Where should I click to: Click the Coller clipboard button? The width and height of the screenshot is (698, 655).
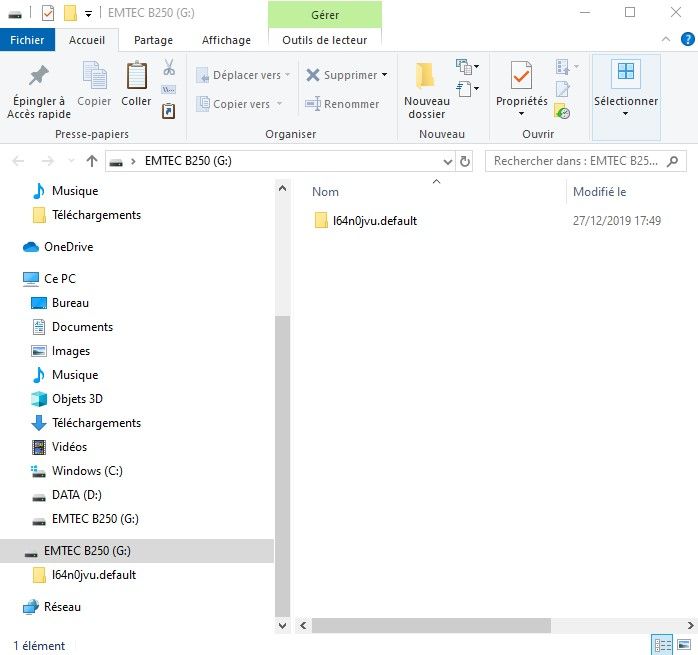pos(136,84)
